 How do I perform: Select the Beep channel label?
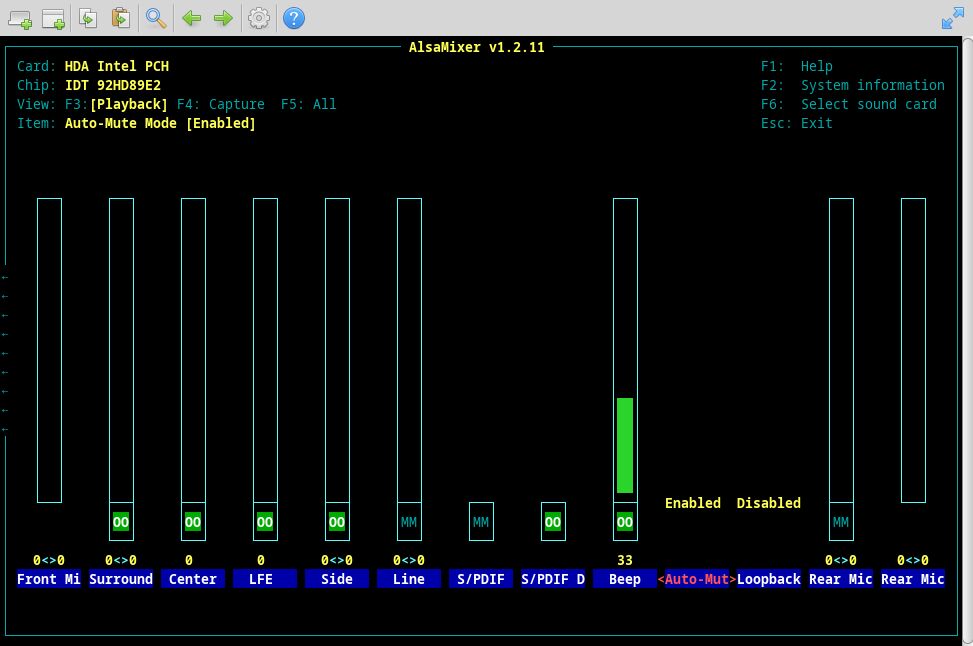[x=625, y=579]
